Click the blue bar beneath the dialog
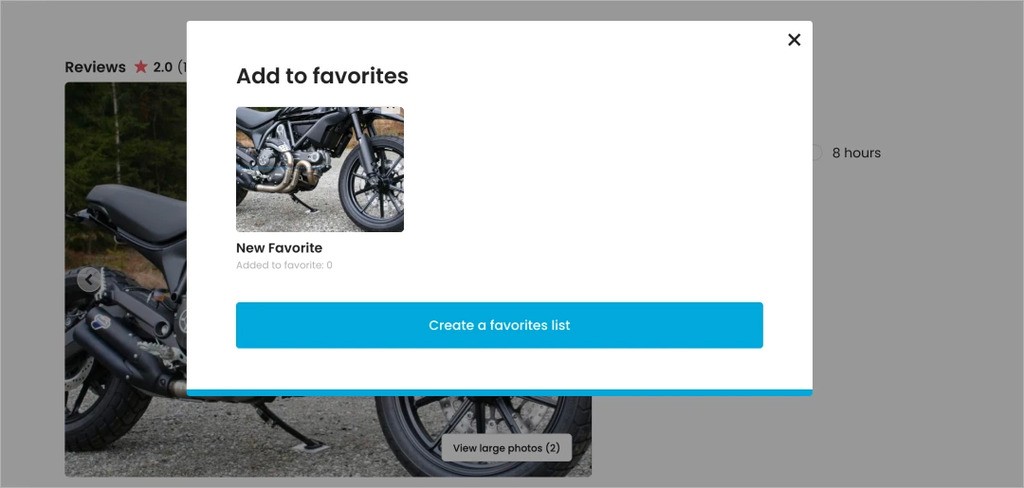 tap(499, 392)
